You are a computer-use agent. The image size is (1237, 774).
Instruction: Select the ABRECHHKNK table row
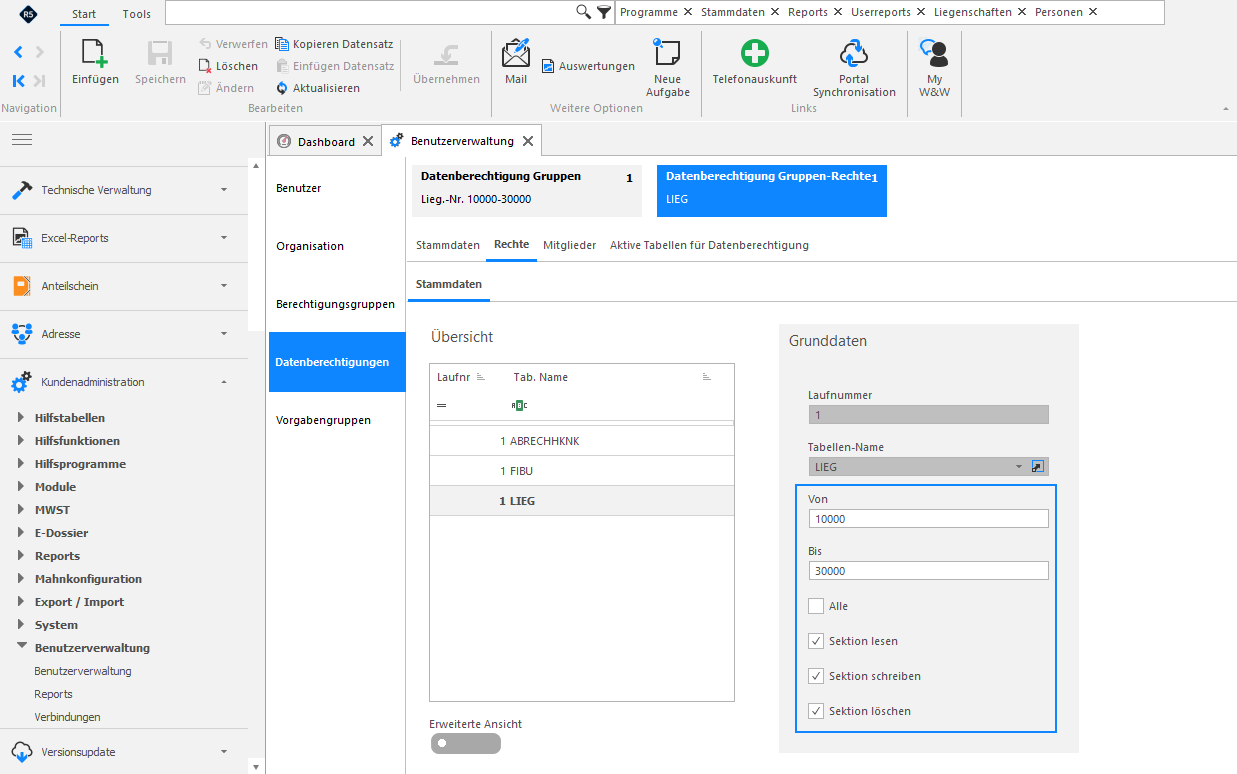tap(581, 441)
